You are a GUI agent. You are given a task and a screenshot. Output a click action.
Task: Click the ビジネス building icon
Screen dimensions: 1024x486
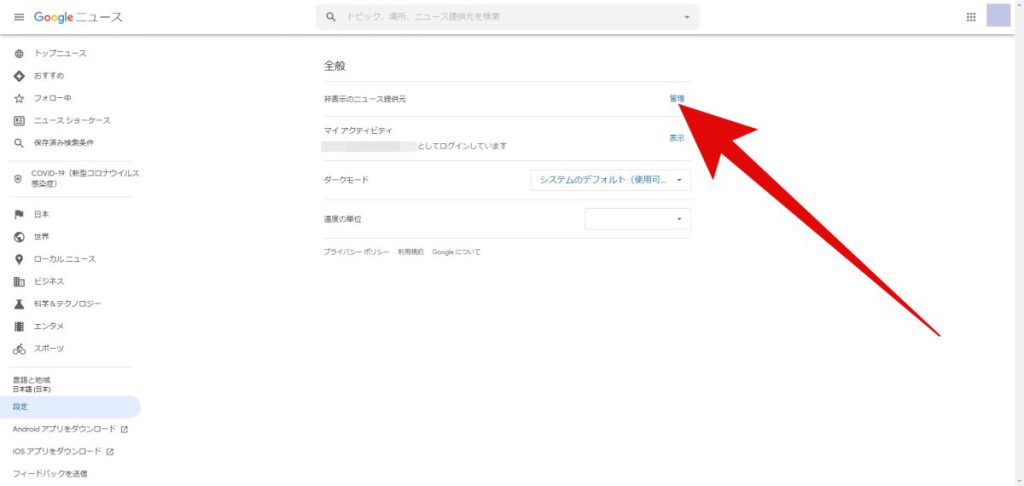[19, 282]
